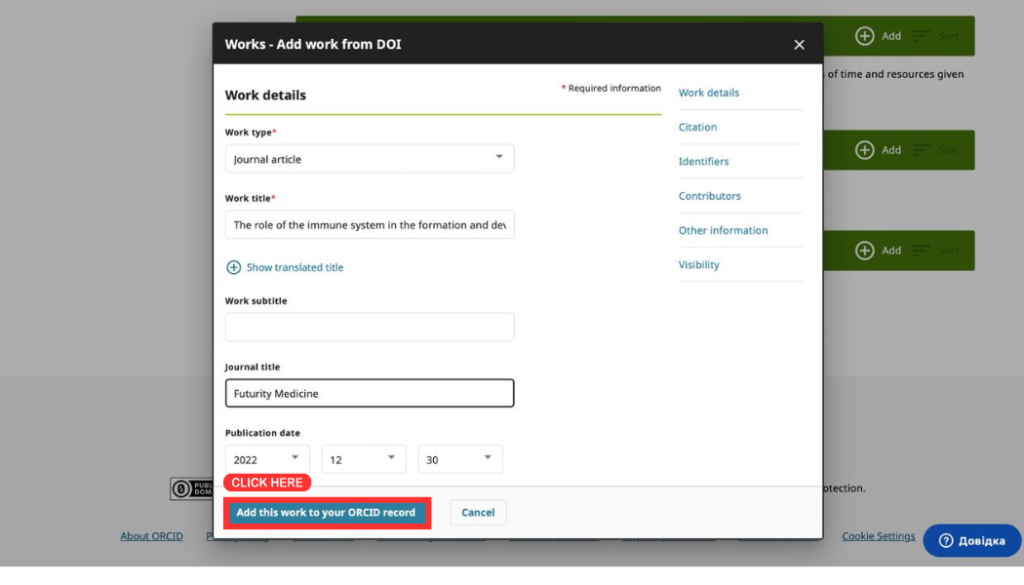
Task: Open the publication year dropdown showing 2022
Action: [x=267, y=459]
